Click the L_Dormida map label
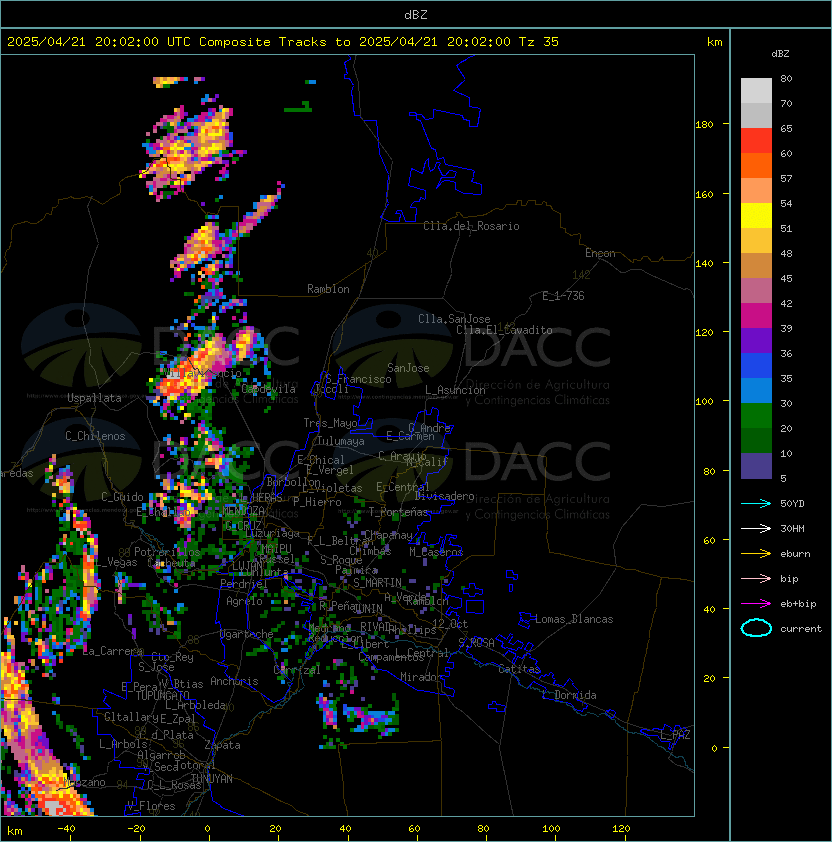 569,695
